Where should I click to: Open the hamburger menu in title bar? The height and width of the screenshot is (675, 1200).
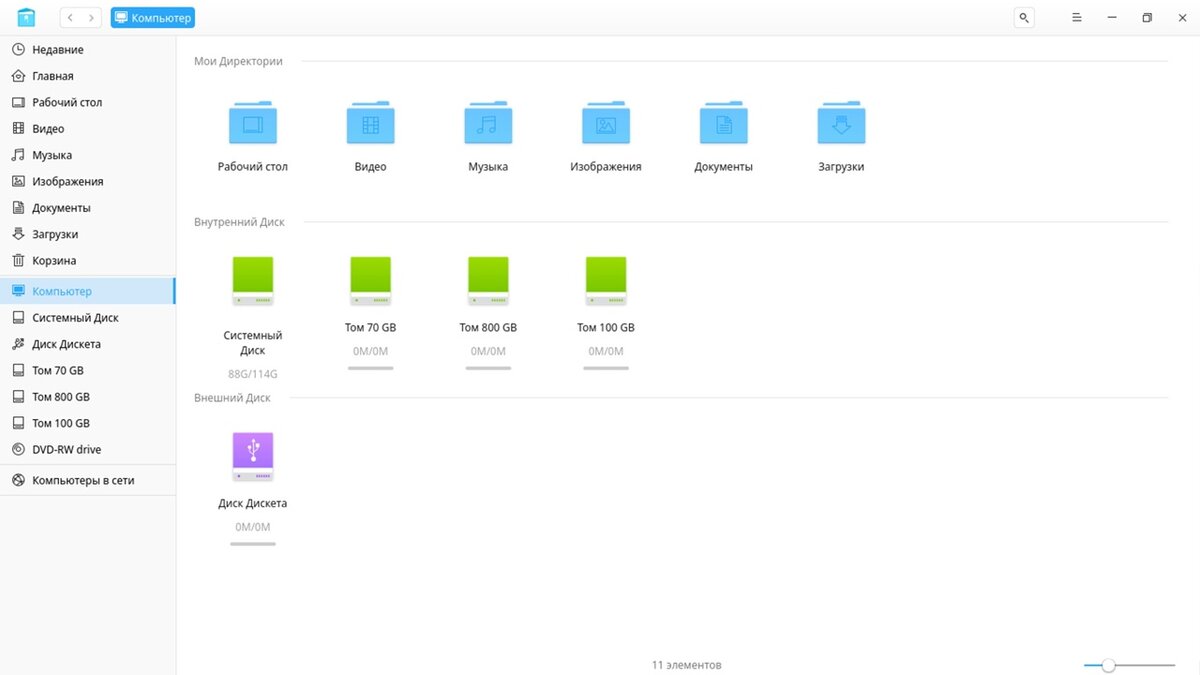pos(1077,18)
